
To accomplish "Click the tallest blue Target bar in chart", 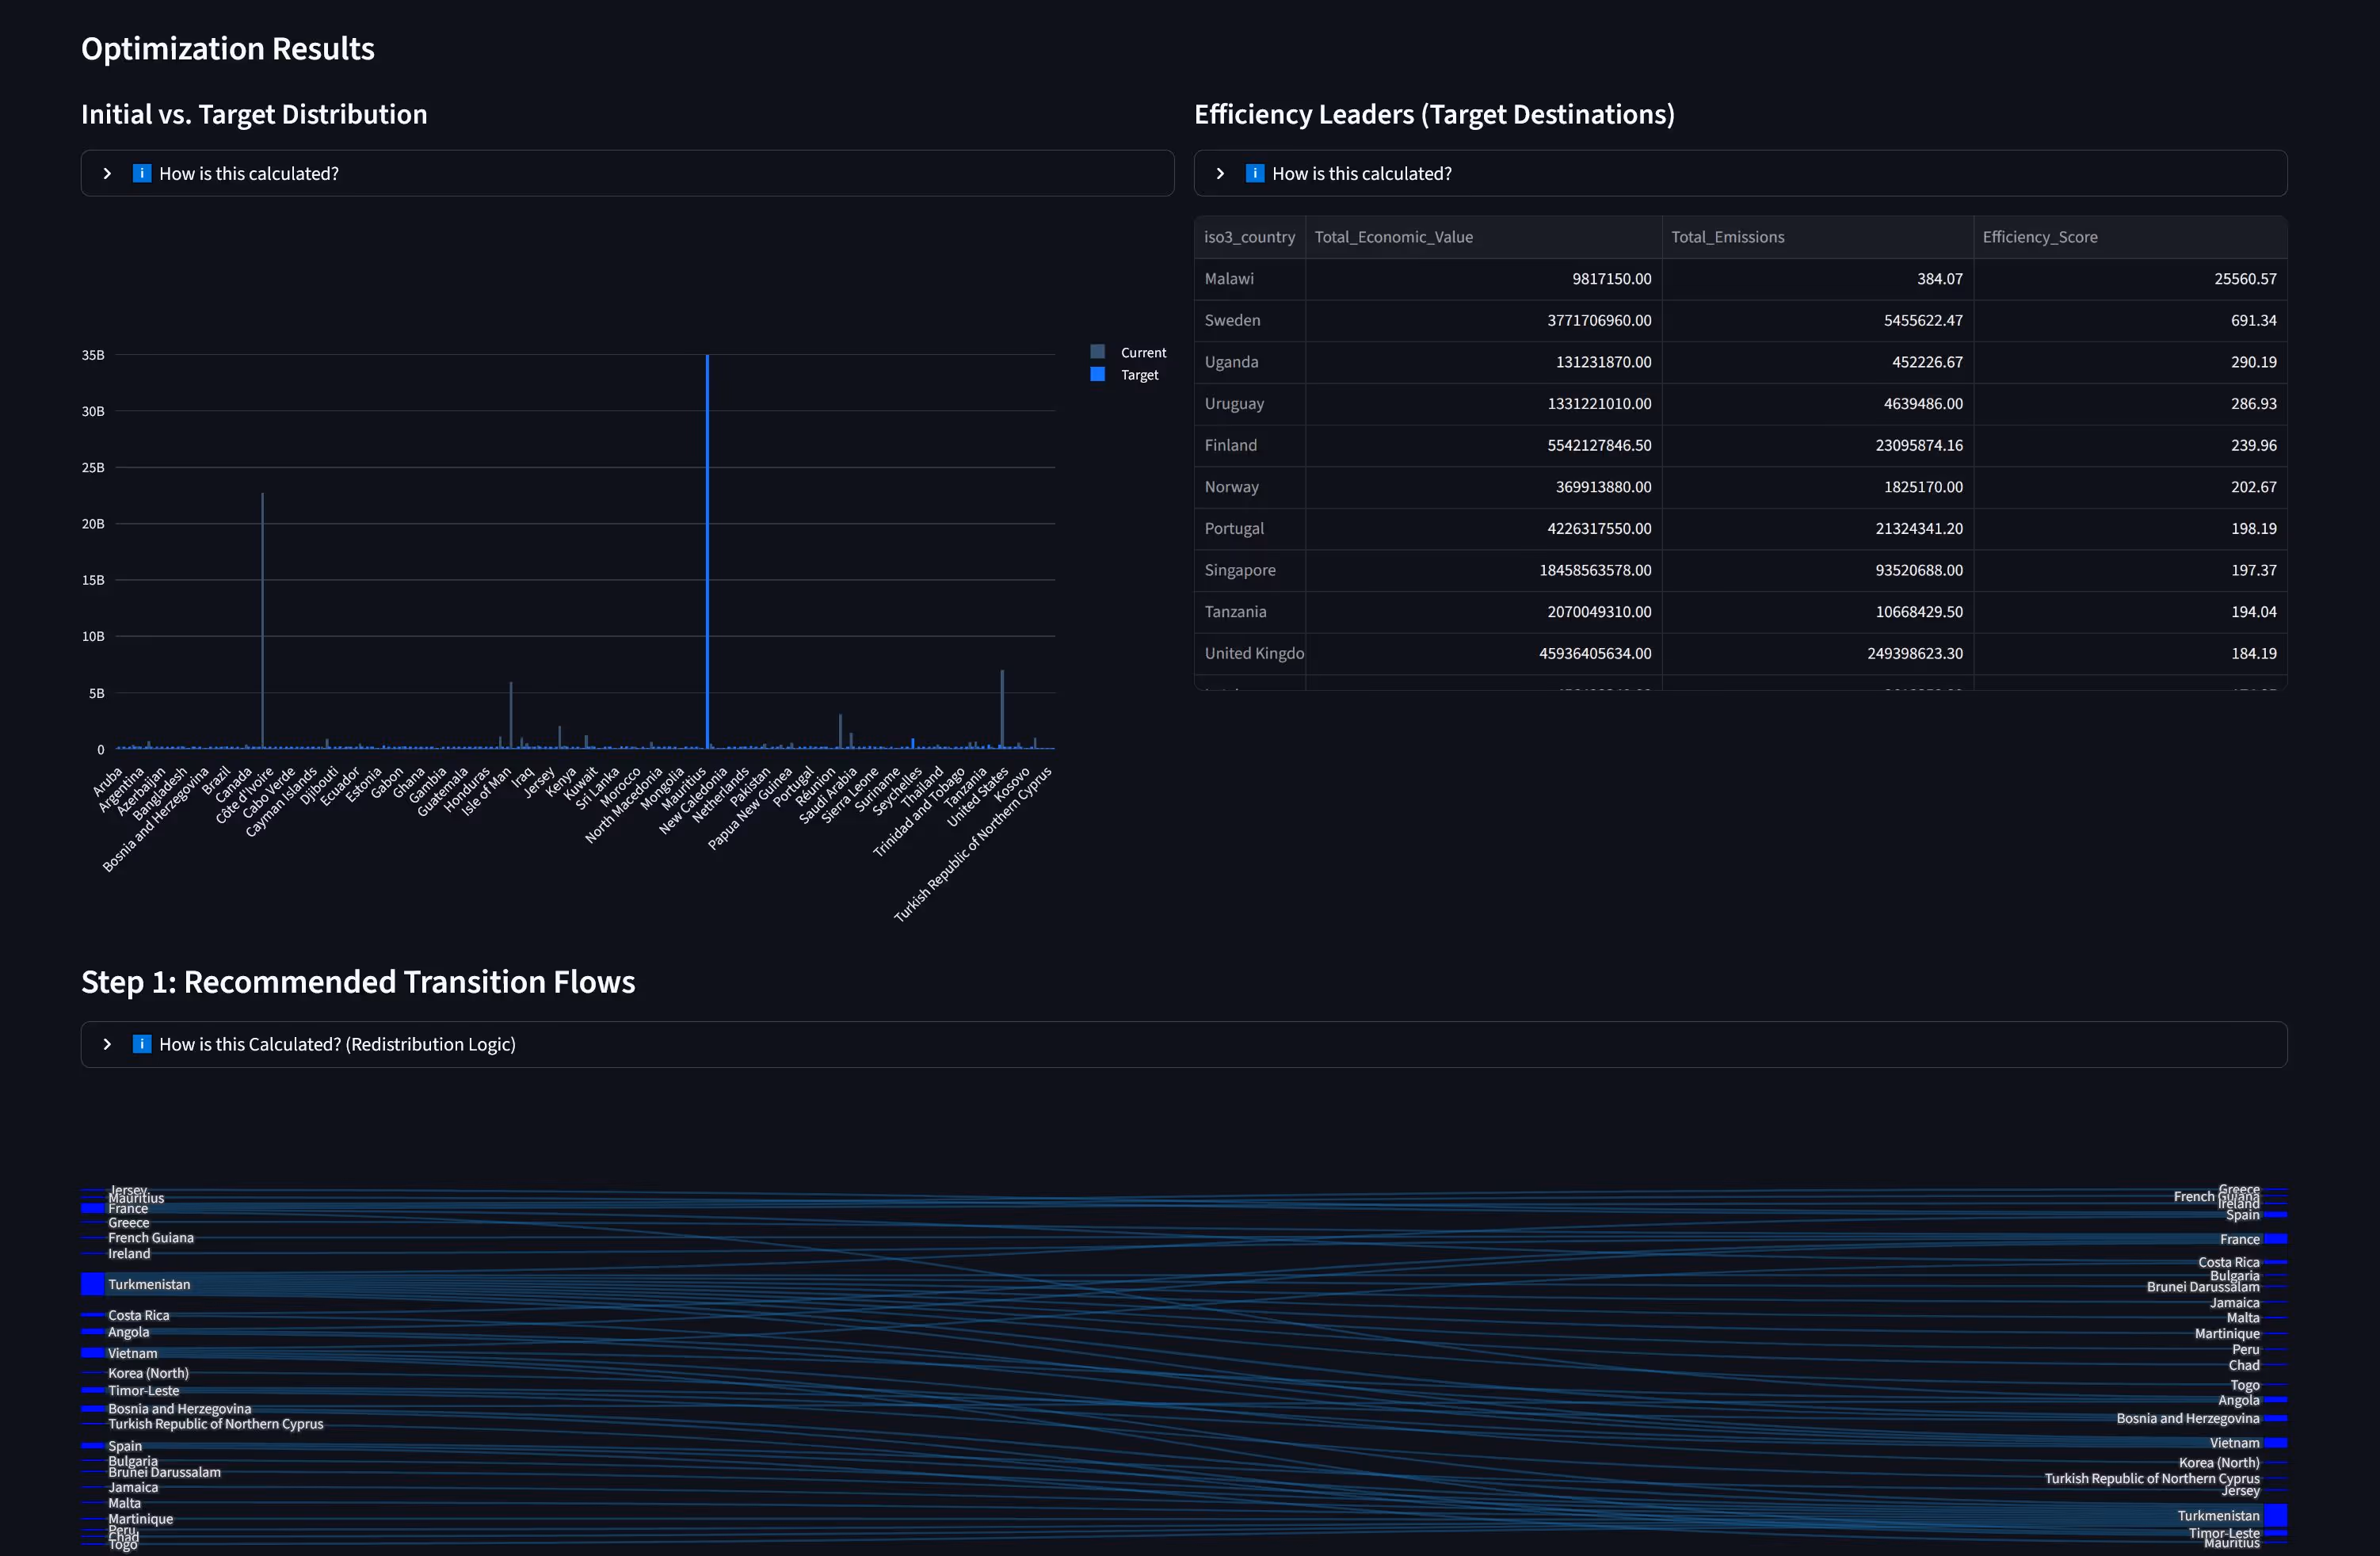I will coord(707,550).
